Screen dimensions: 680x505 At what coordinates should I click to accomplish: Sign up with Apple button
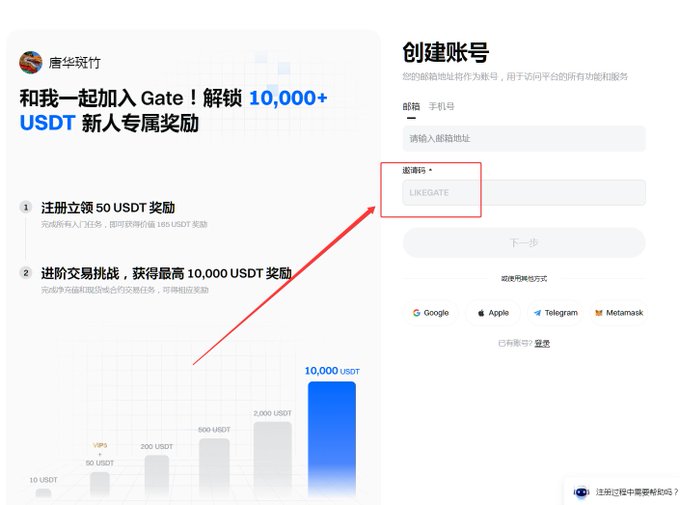tap(493, 313)
